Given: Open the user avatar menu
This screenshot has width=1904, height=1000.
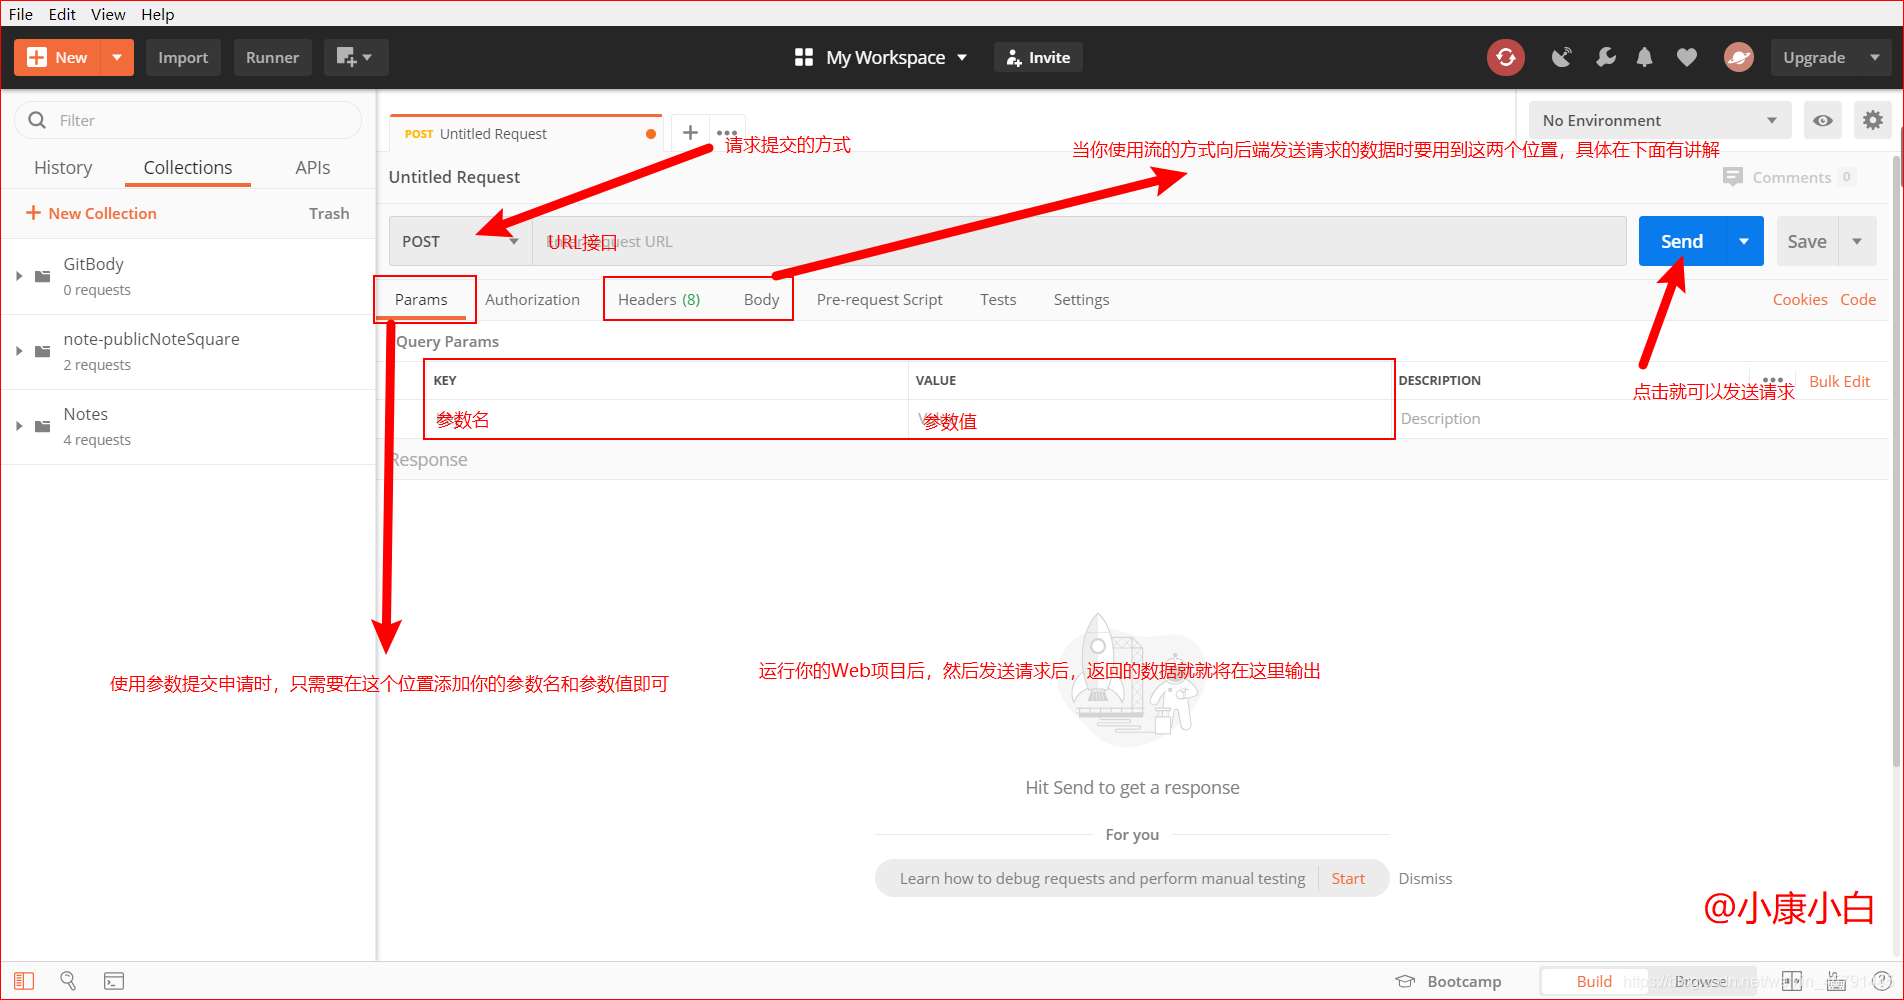Looking at the screenshot, I should point(1739,58).
